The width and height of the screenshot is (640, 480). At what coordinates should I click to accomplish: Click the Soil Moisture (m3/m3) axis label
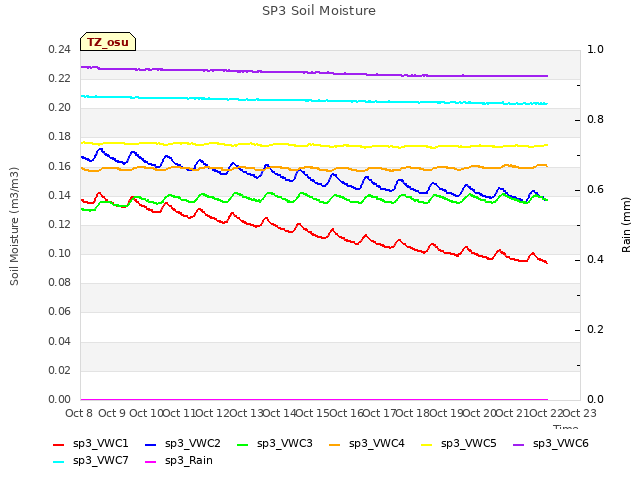pyautogui.click(x=14, y=226)
